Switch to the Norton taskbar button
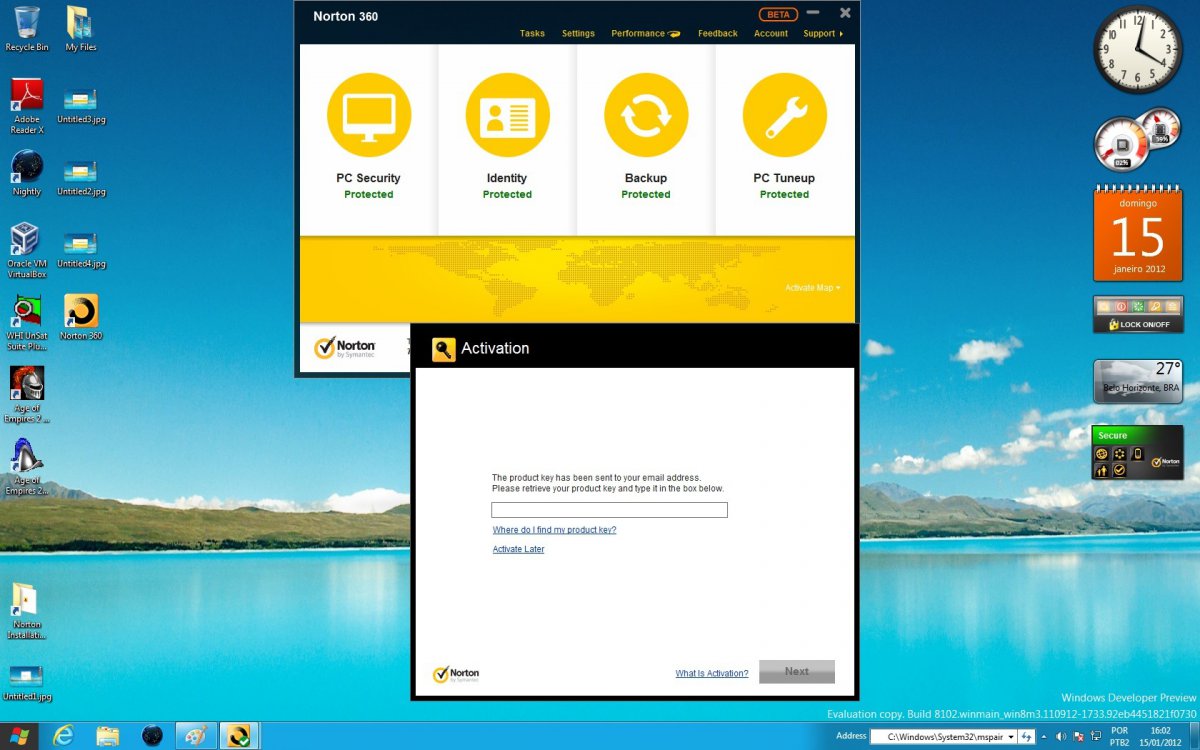 click(x=240, y=736)
